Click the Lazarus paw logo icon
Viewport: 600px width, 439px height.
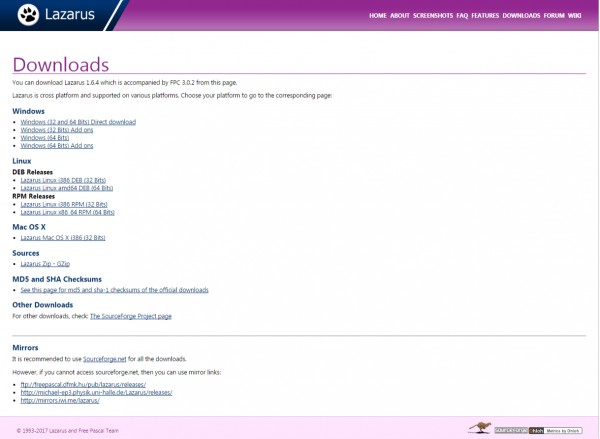(x=28, y=15)
